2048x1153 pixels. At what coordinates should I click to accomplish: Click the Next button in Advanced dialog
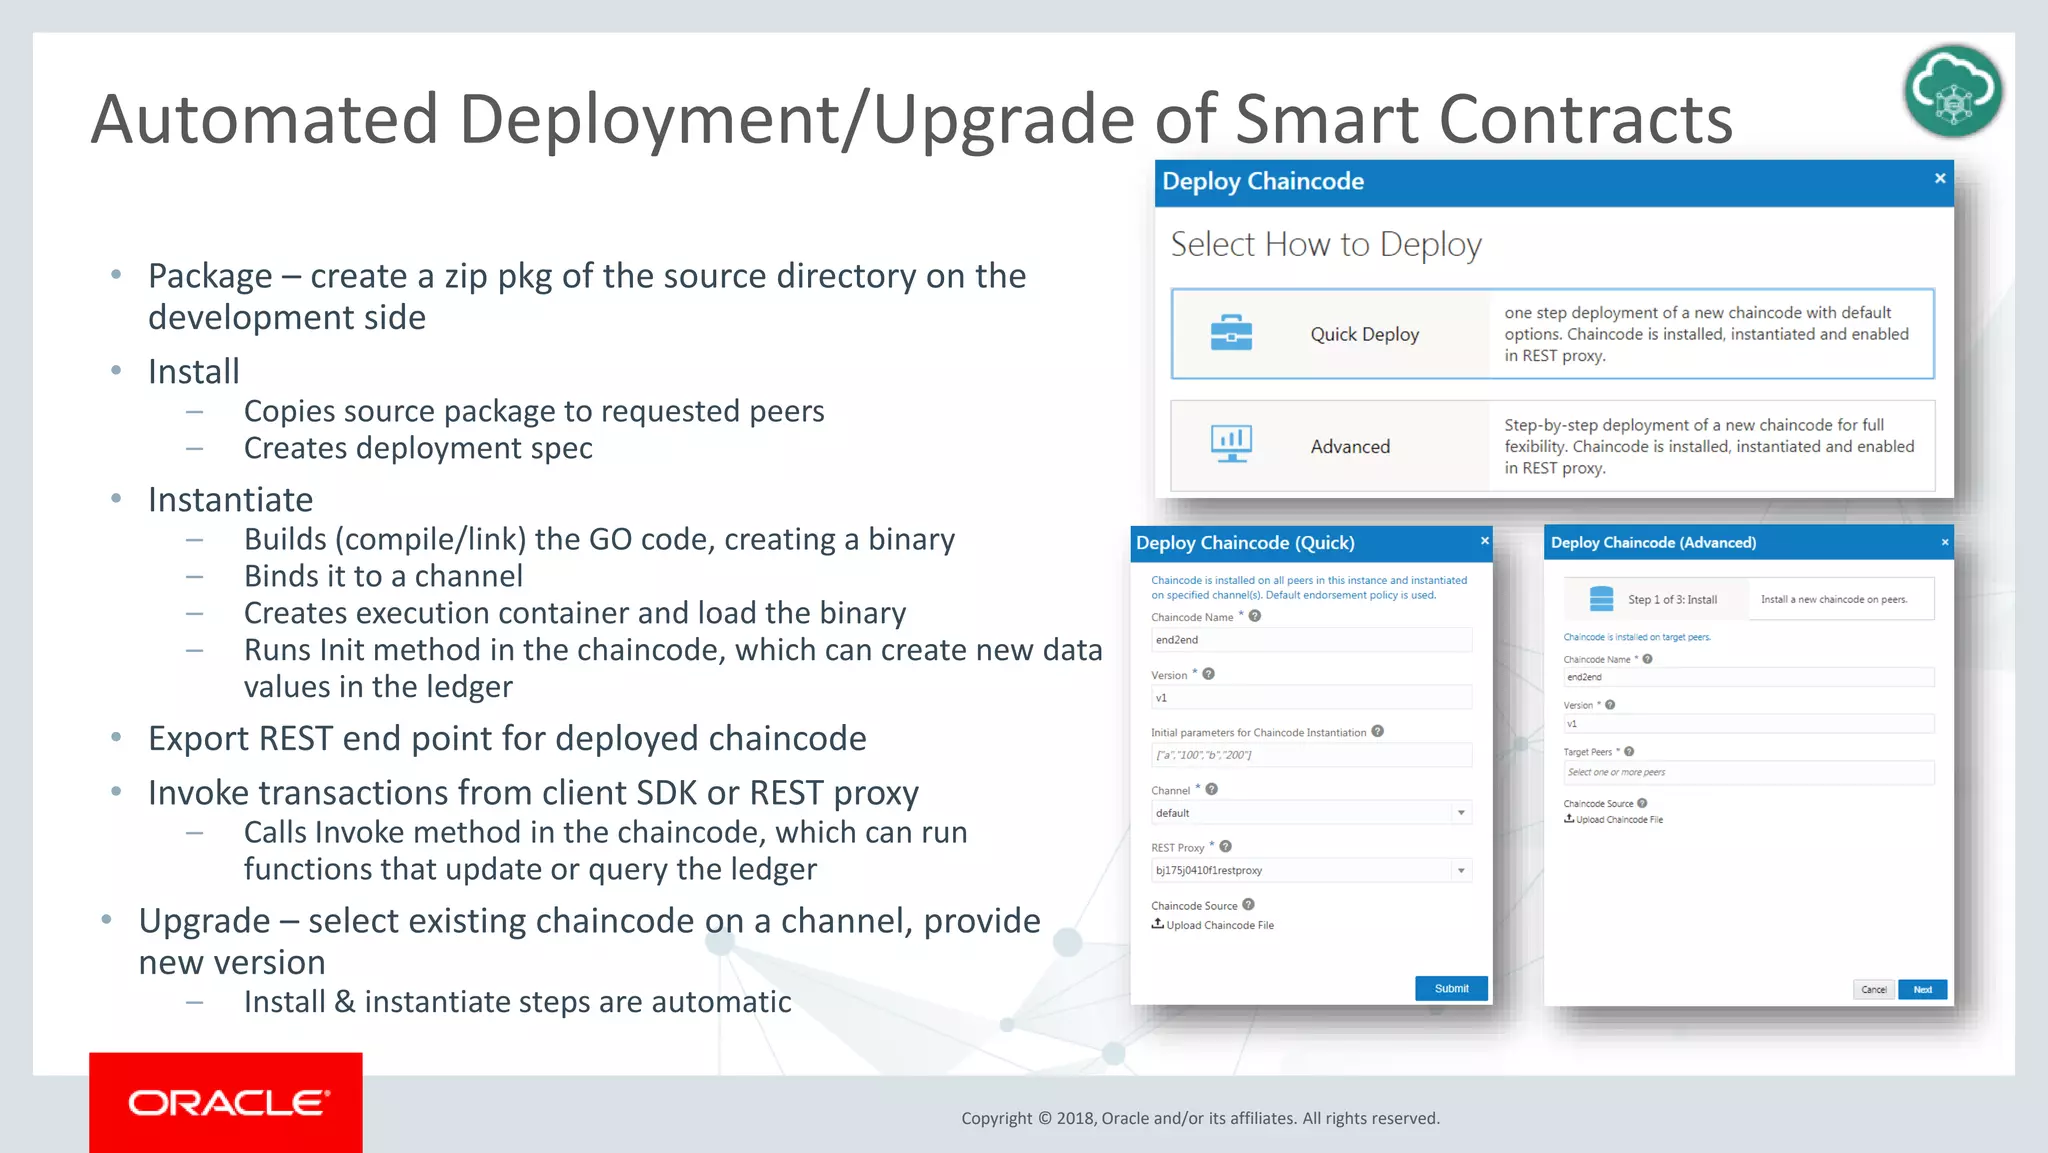click(1922, 989)
